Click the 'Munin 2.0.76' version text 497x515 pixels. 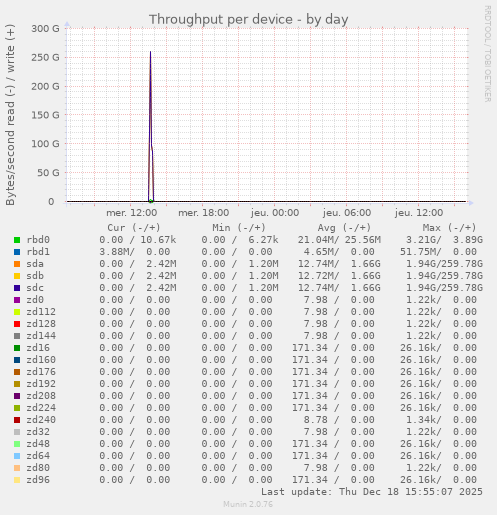click(x=248, y=504)
